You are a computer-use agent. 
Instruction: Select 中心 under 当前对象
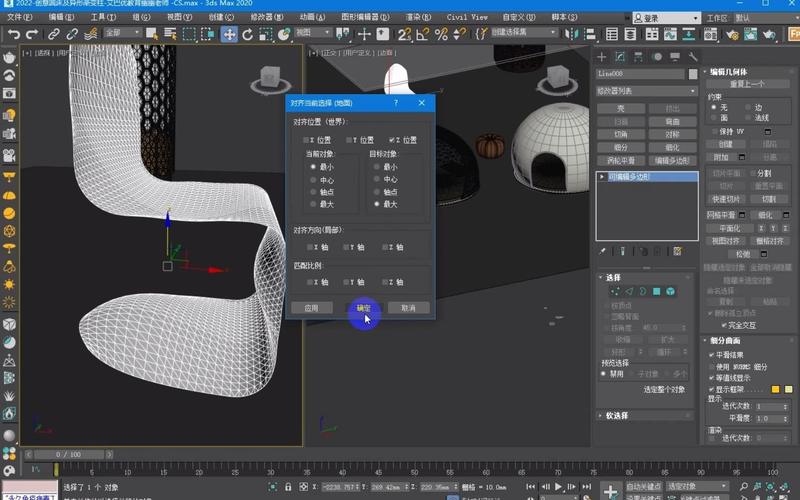click(x=313, y=179)
